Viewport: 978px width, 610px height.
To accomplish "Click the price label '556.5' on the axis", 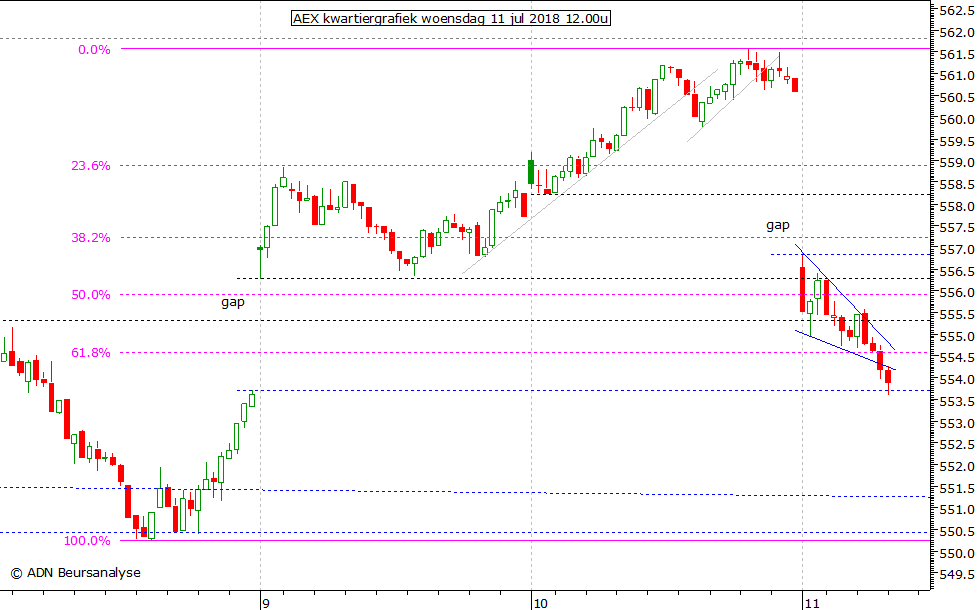I will [x=957, y=271].
